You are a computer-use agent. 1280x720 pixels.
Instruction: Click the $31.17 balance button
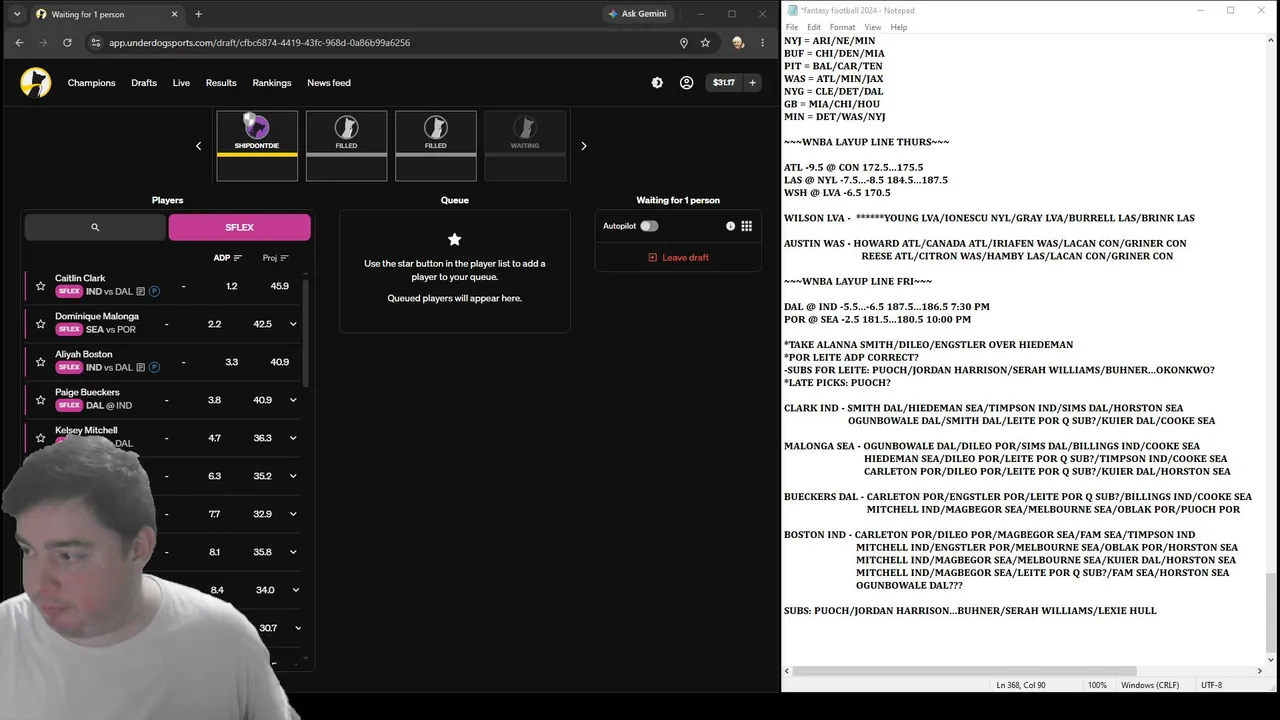[x=724, y=83]
